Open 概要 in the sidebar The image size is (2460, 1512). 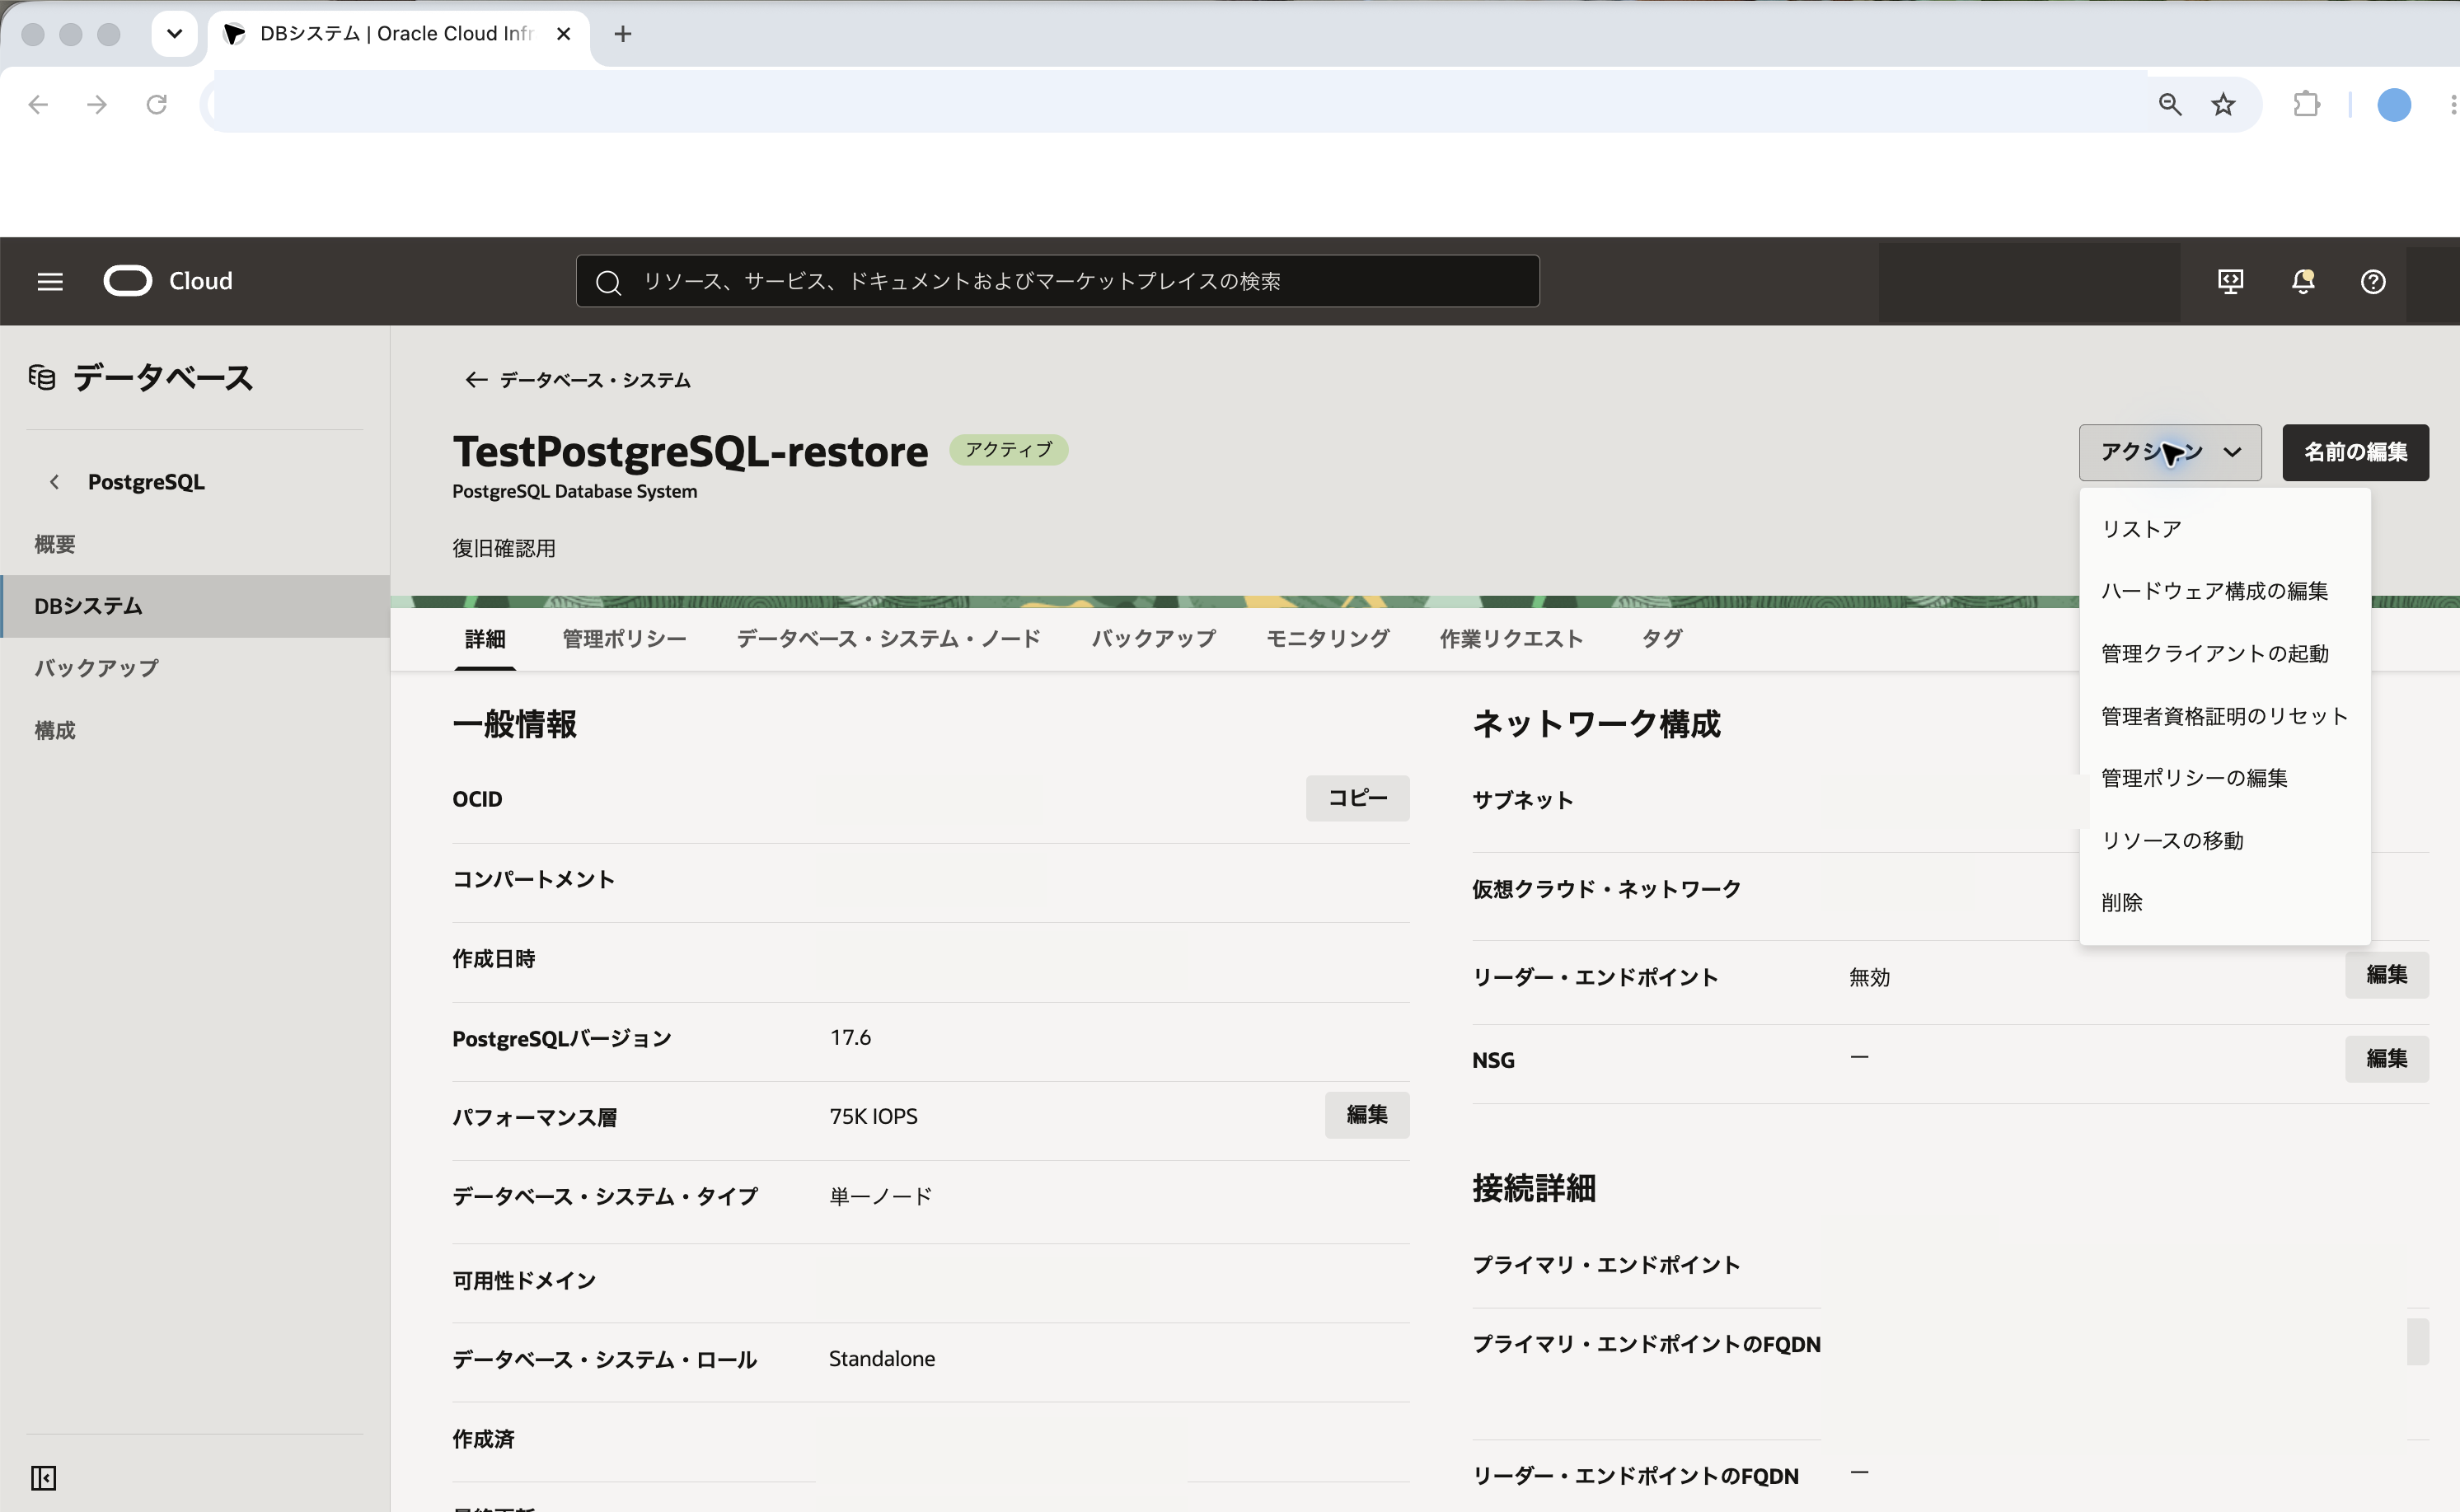(195, 544)
